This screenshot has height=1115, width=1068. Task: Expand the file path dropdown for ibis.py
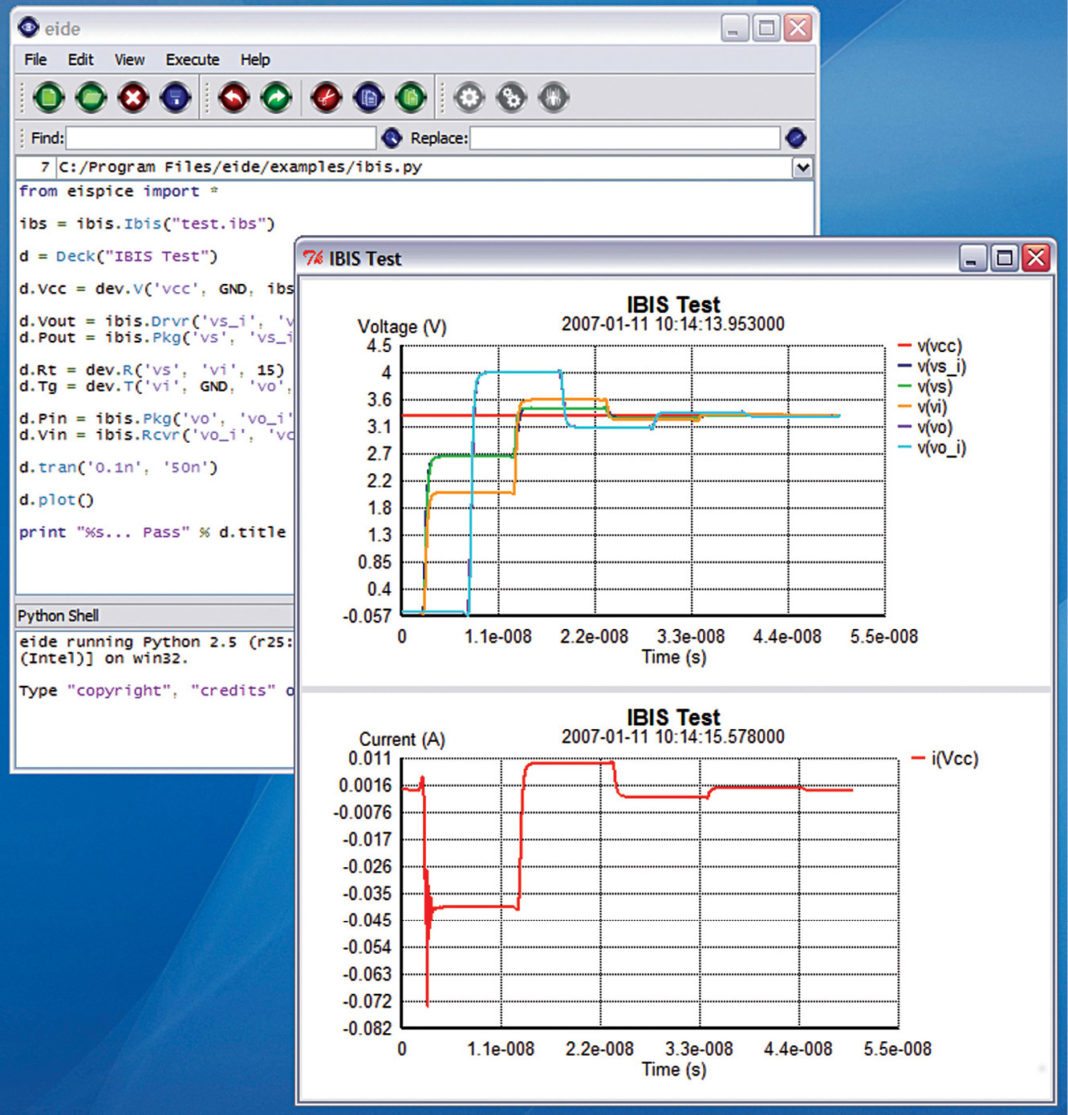[803, 167]
